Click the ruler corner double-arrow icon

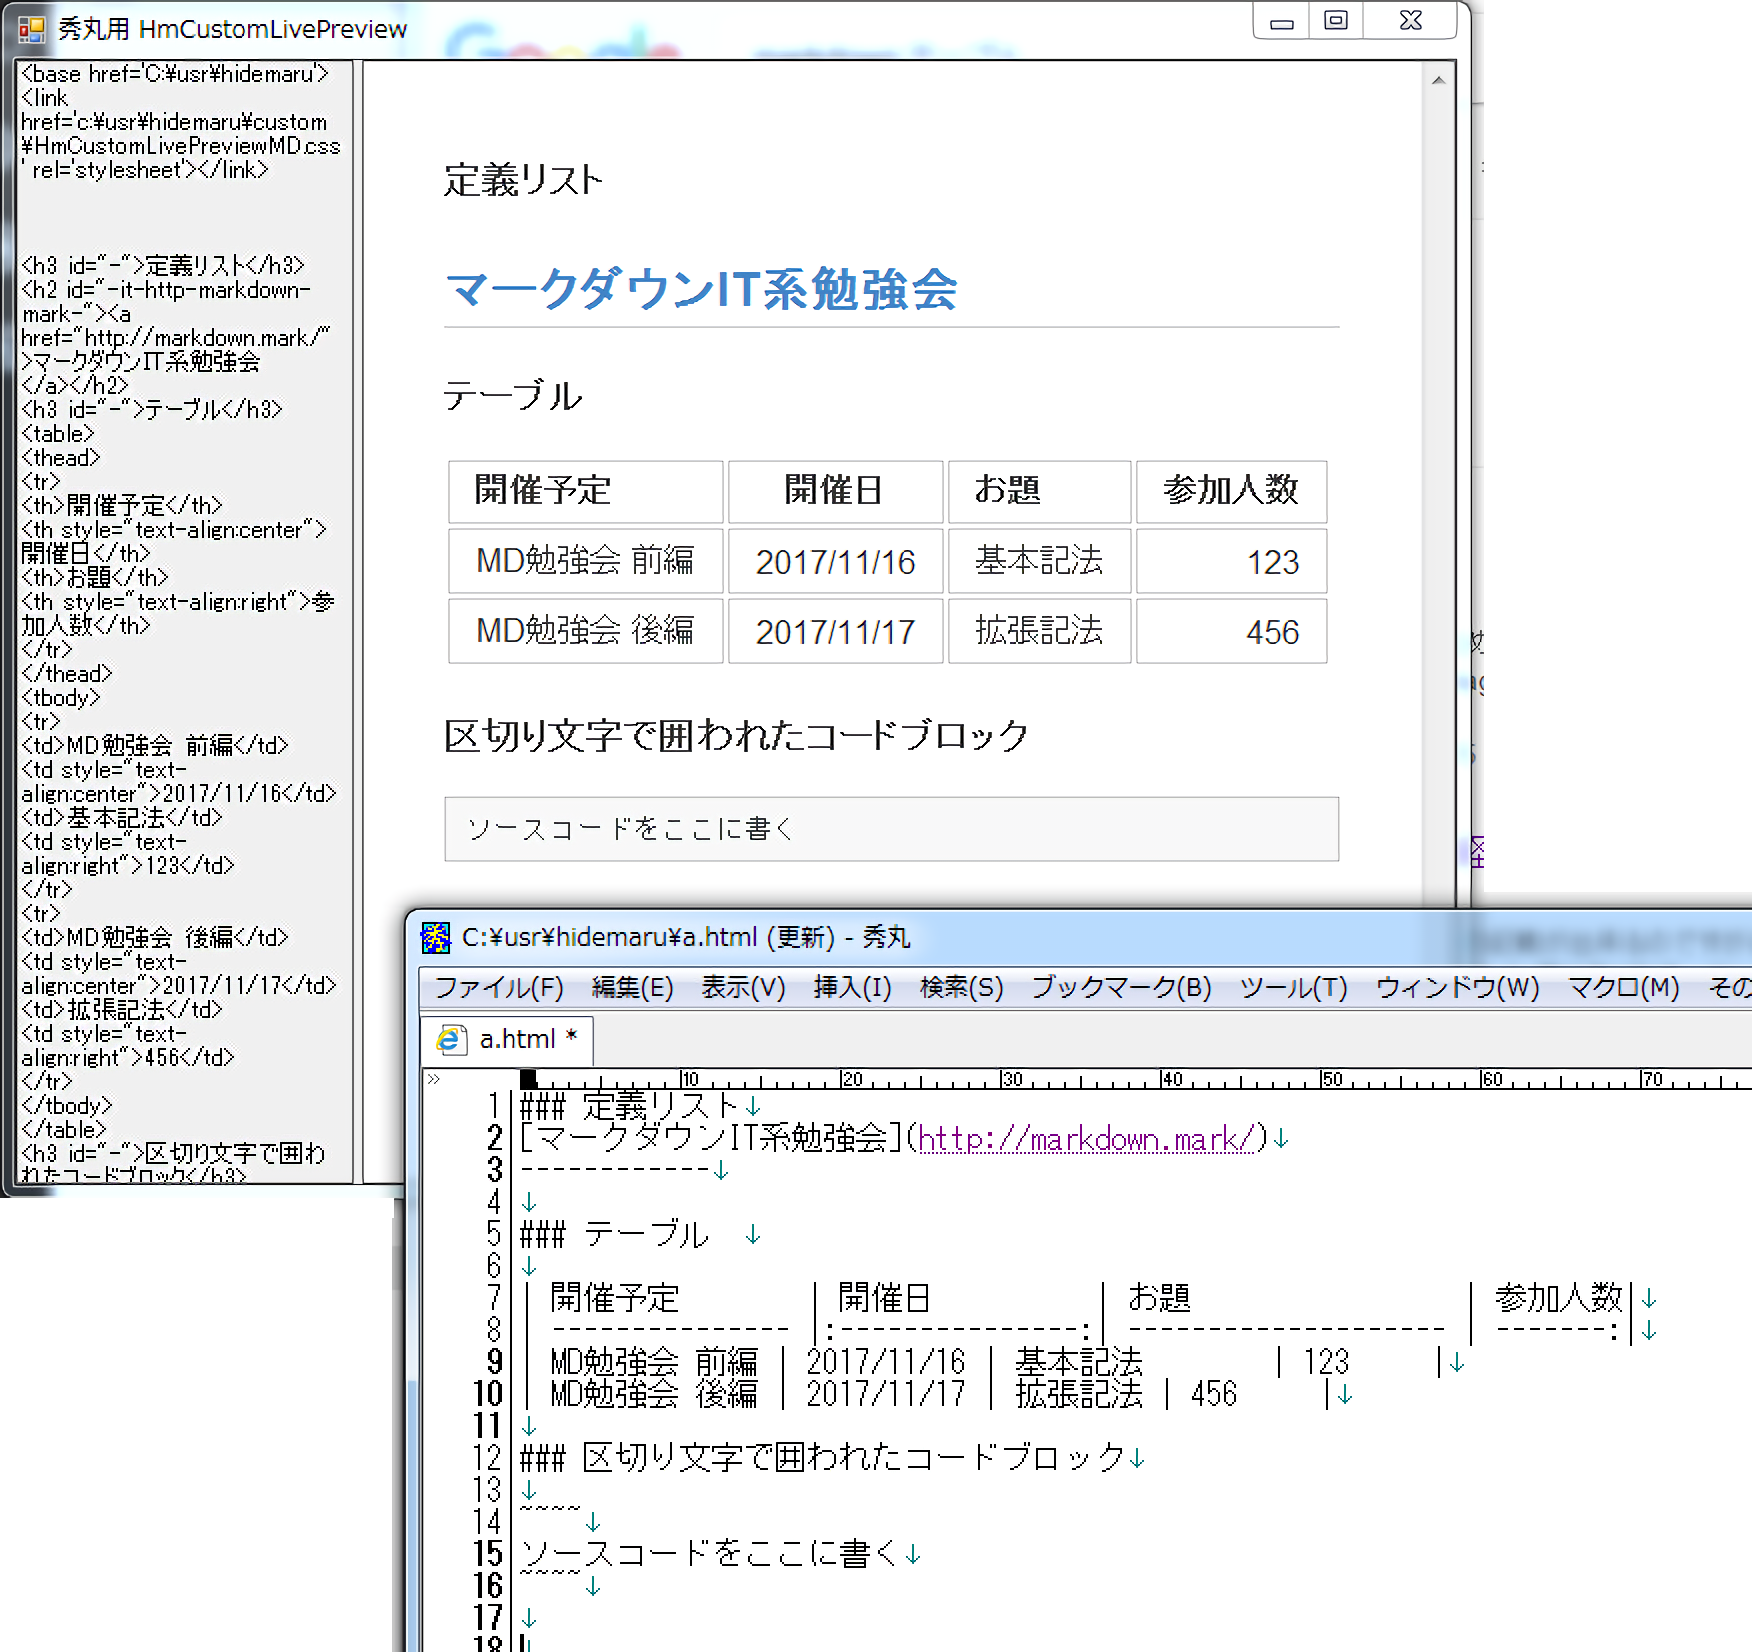point(433,1079)
